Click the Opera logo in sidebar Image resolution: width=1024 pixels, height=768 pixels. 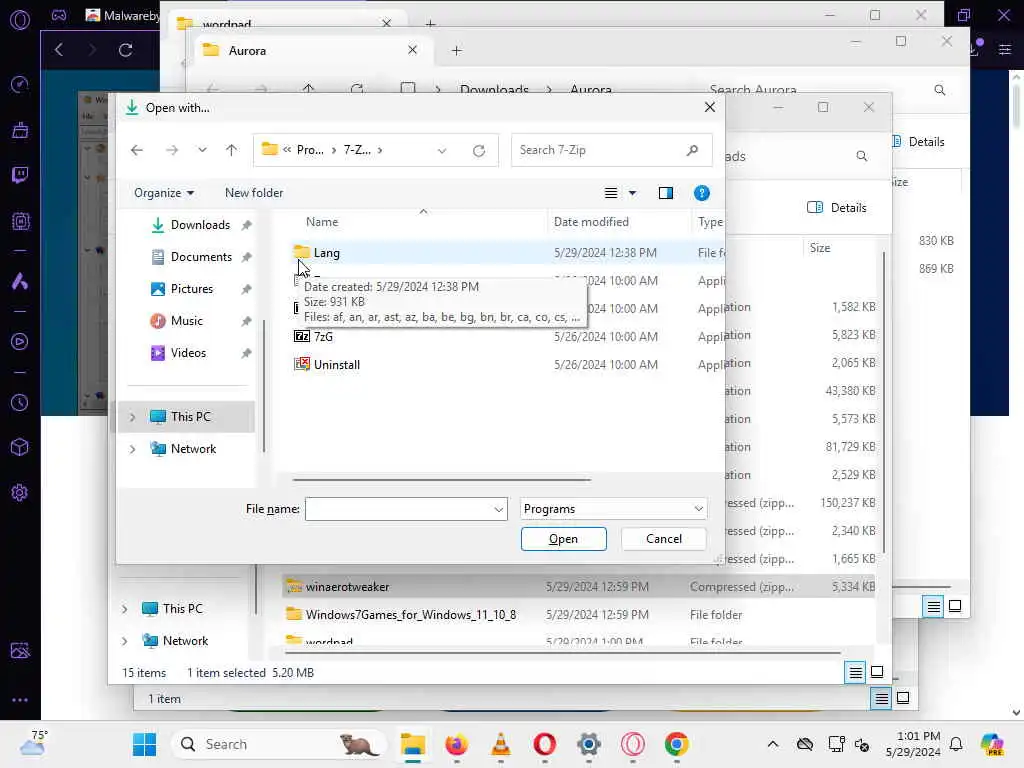pos(20,20)
